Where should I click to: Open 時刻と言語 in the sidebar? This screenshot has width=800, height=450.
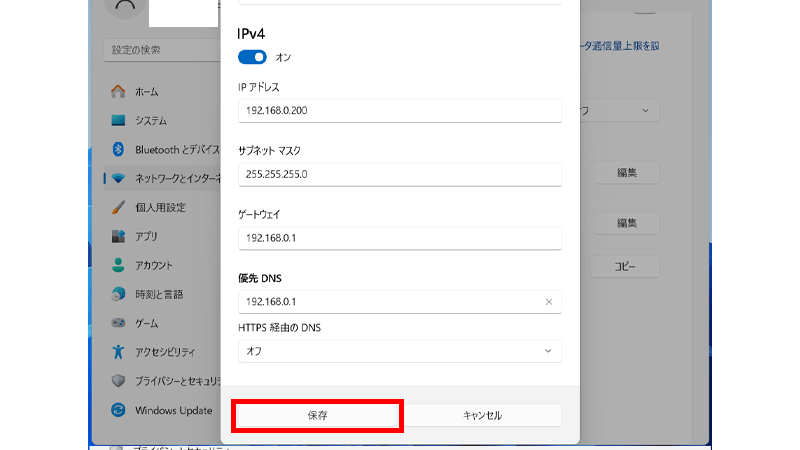pos(161,294)
